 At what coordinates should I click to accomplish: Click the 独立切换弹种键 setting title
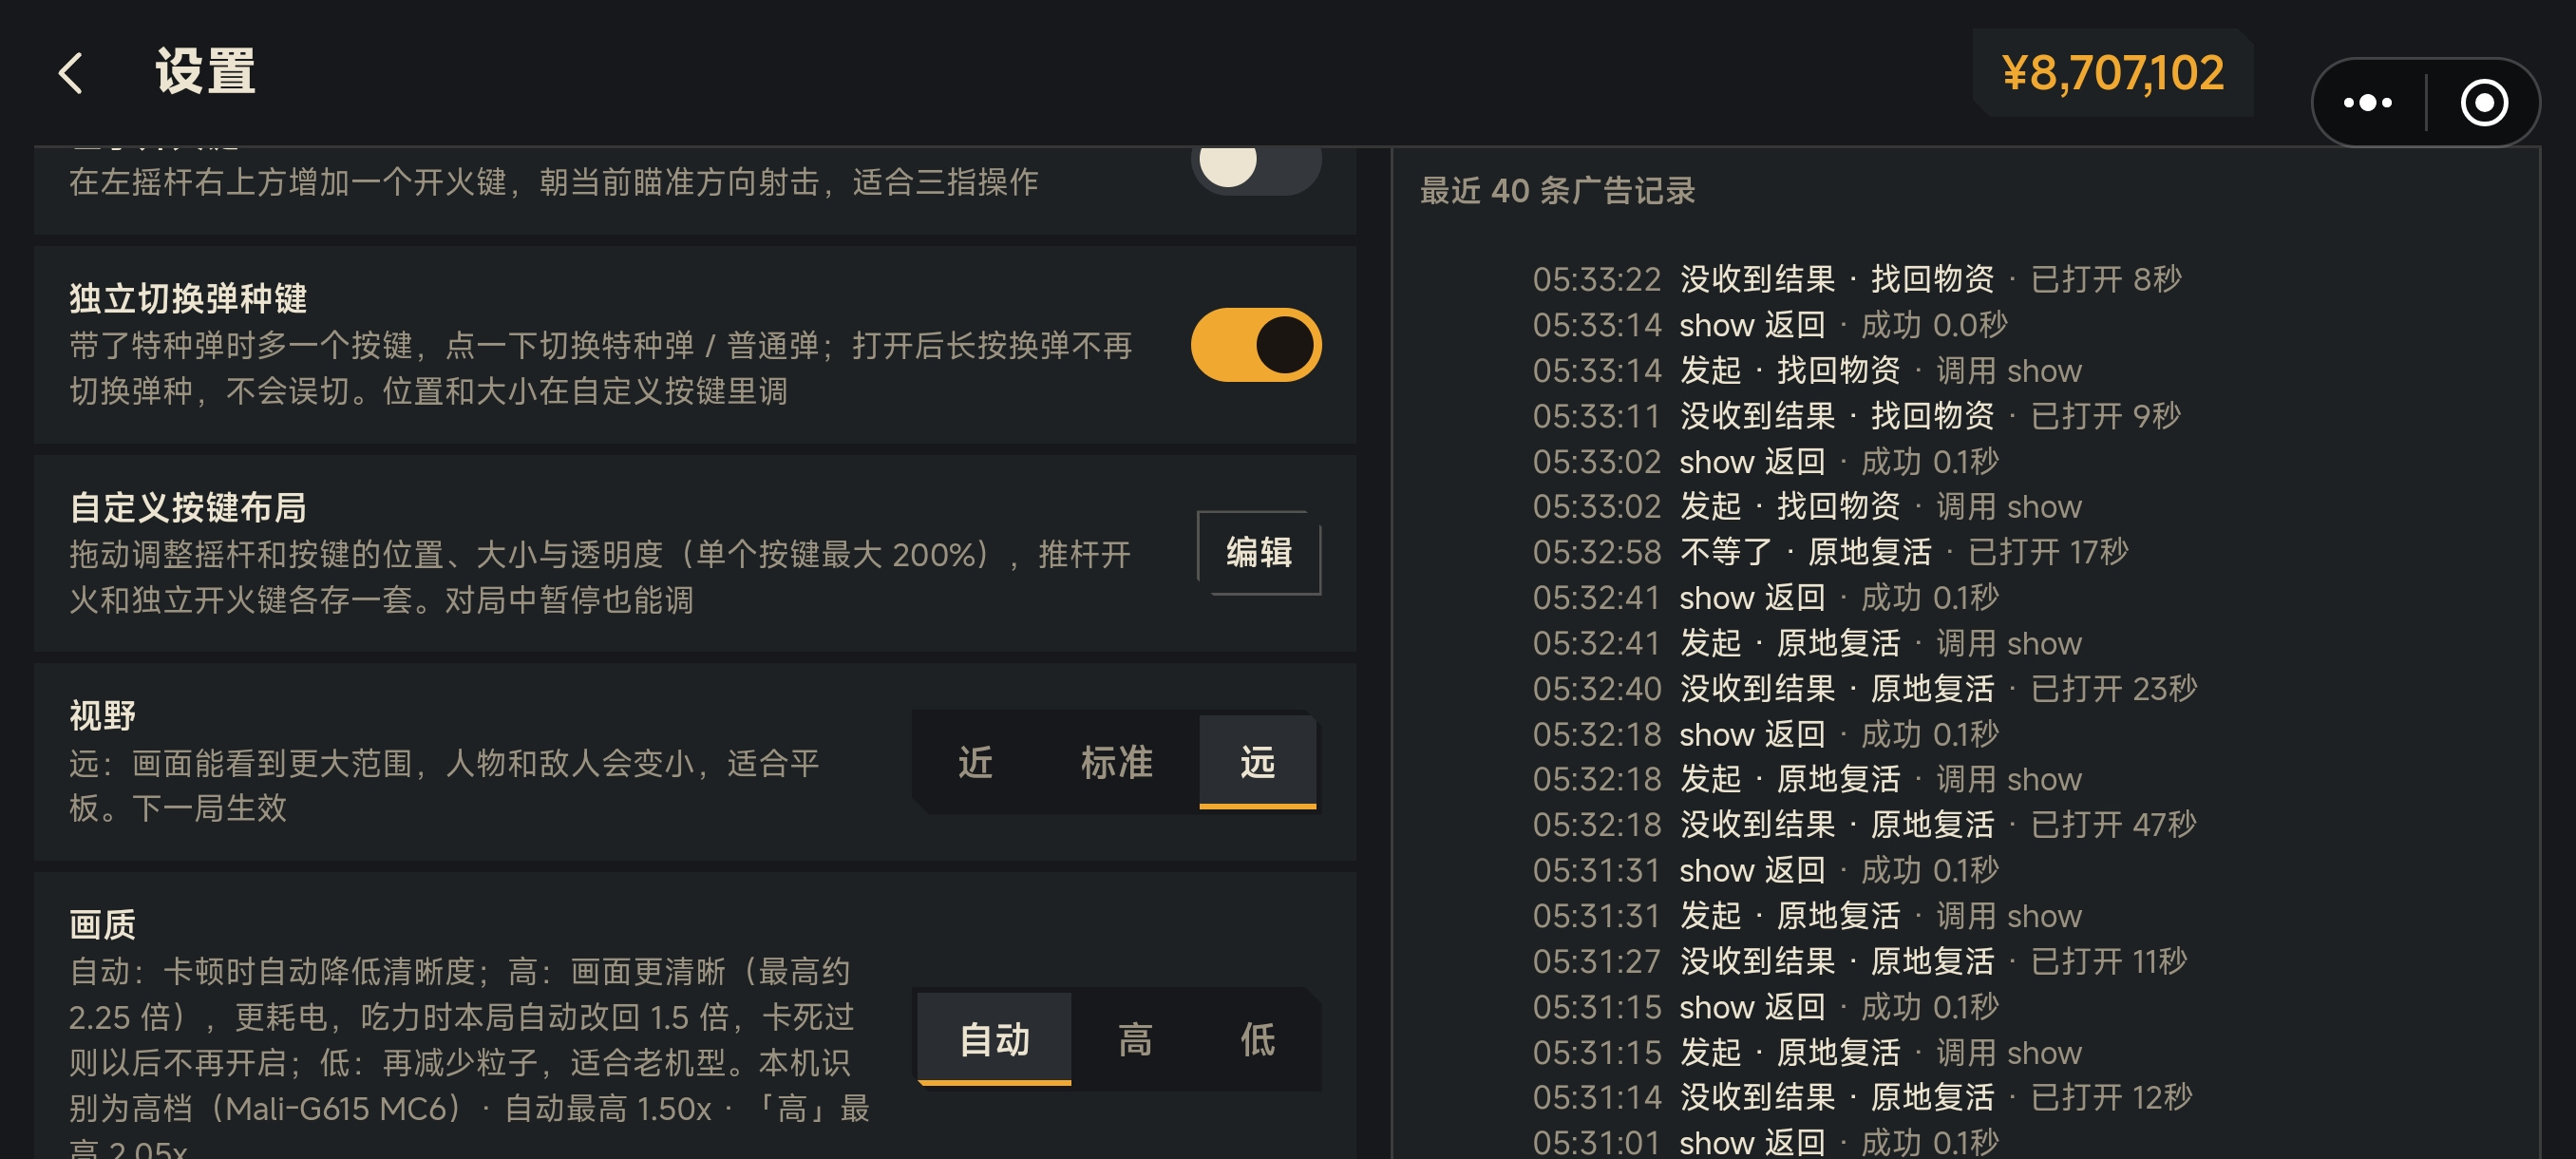(x=188, y=298)
